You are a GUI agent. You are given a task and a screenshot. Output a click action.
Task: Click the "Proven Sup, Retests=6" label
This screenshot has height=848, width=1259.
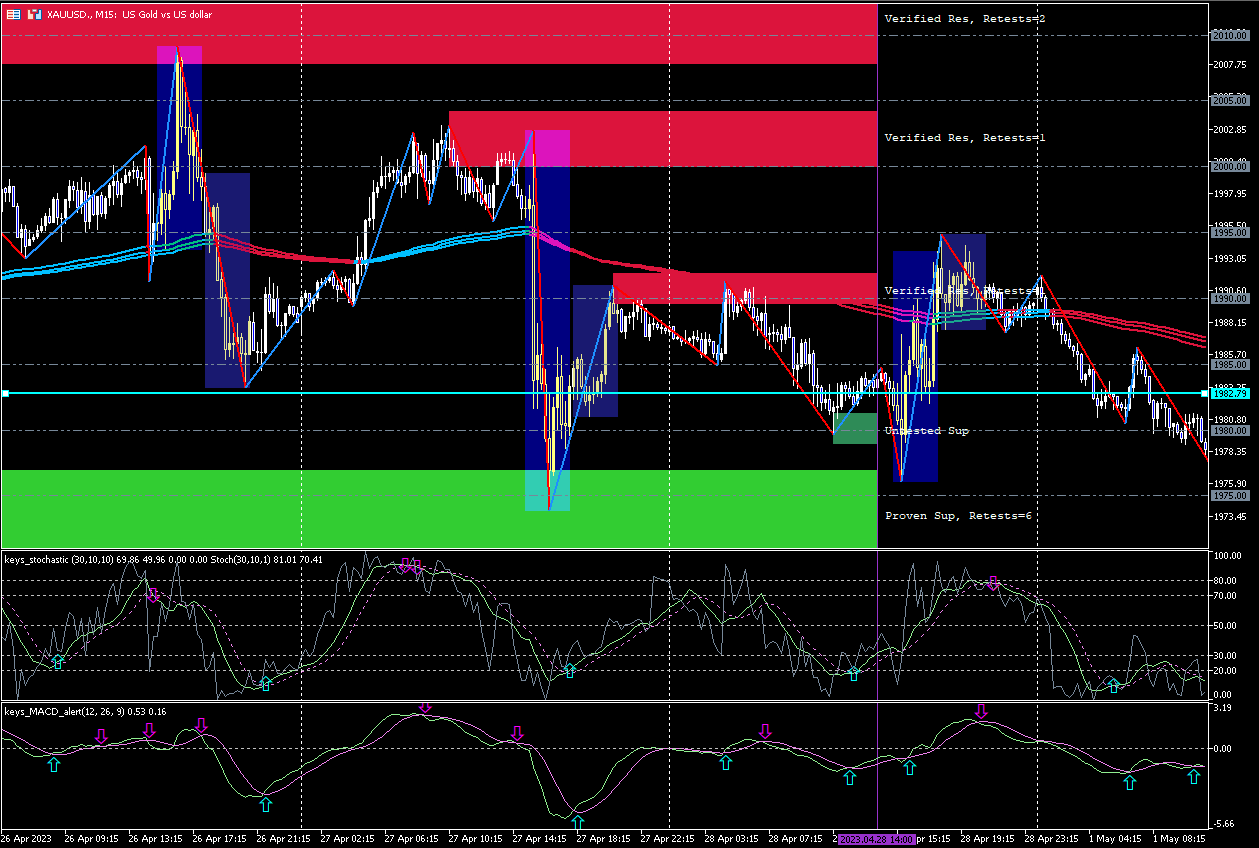pos(958,516)
